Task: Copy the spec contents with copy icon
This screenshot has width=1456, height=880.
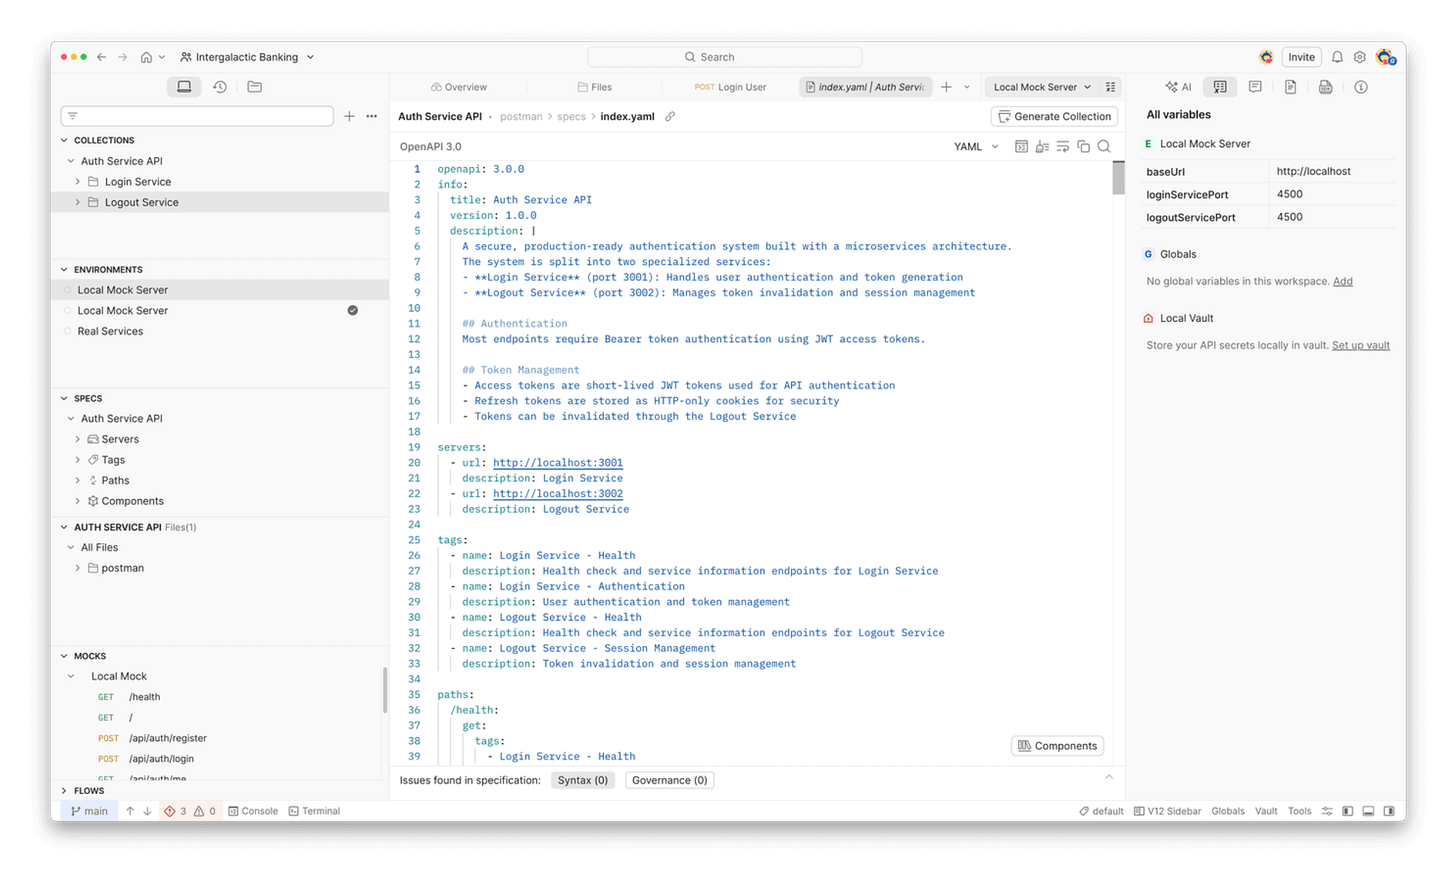Action: pyautogui.click(x=1083, y=146)
